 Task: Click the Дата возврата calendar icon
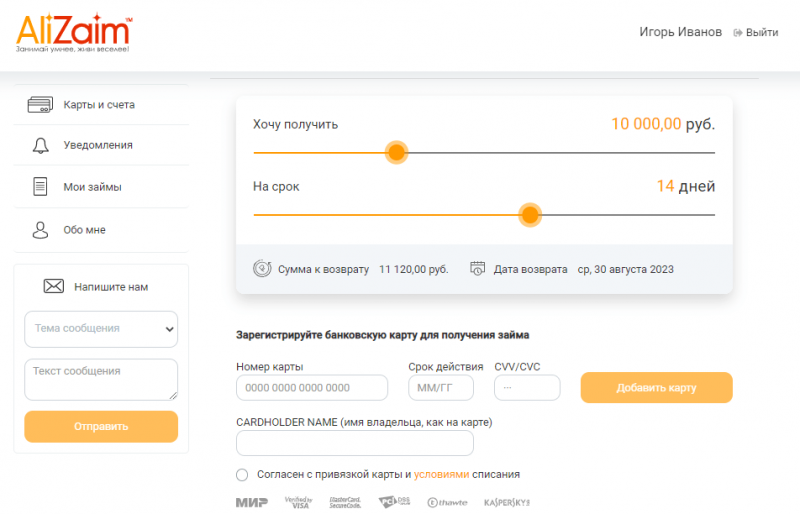pos(478,269)
